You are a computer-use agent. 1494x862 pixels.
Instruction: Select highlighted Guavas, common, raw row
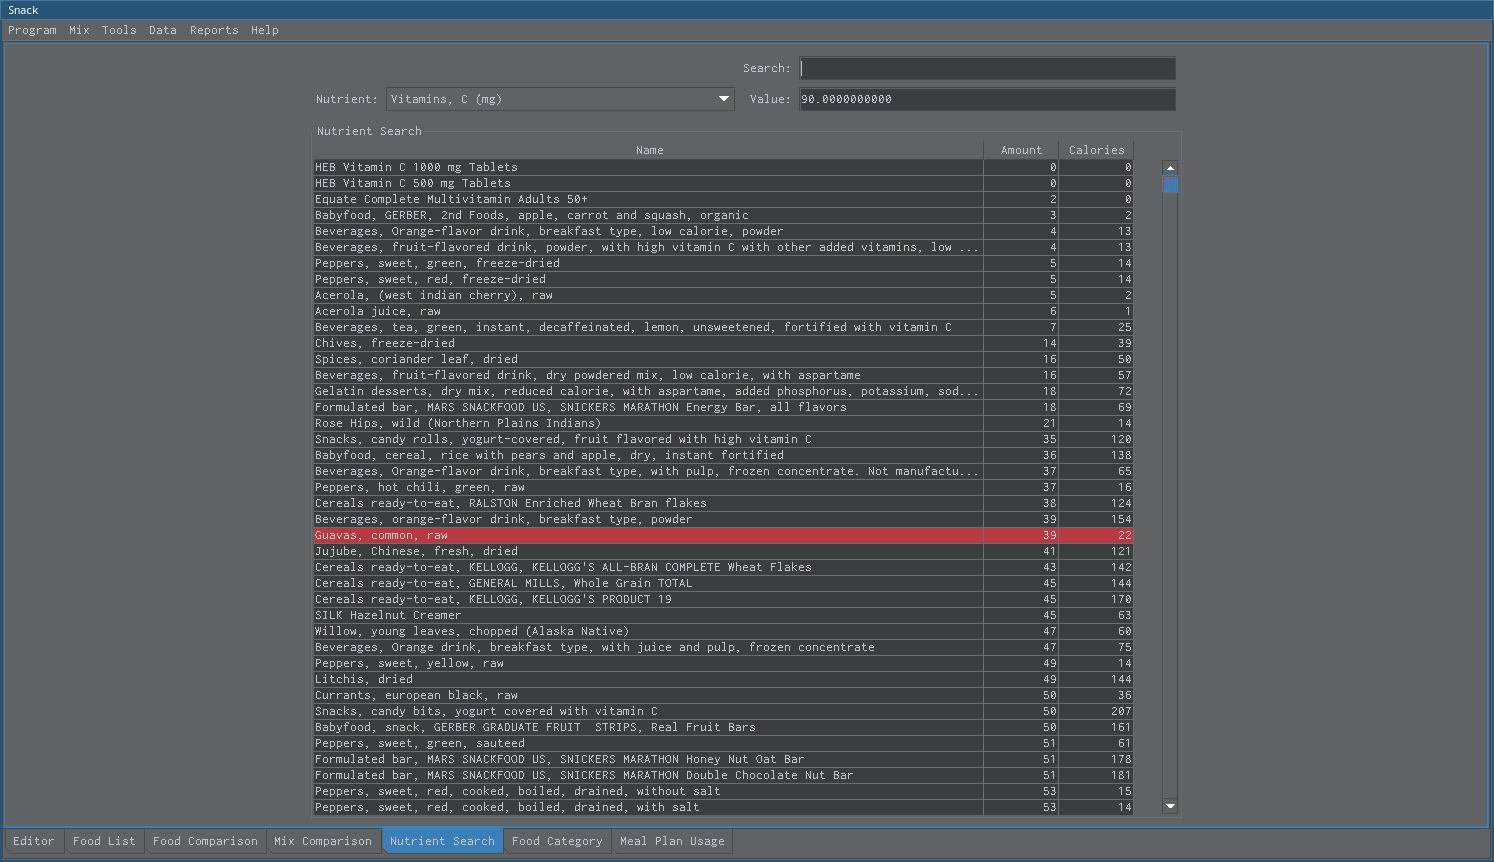click(723, 535)
